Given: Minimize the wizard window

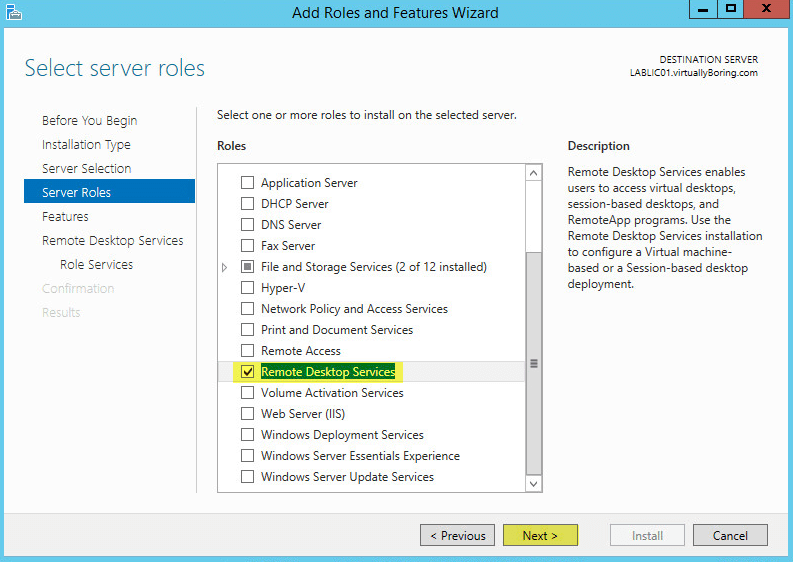Looking at the screenshot, I should (703, 9).
